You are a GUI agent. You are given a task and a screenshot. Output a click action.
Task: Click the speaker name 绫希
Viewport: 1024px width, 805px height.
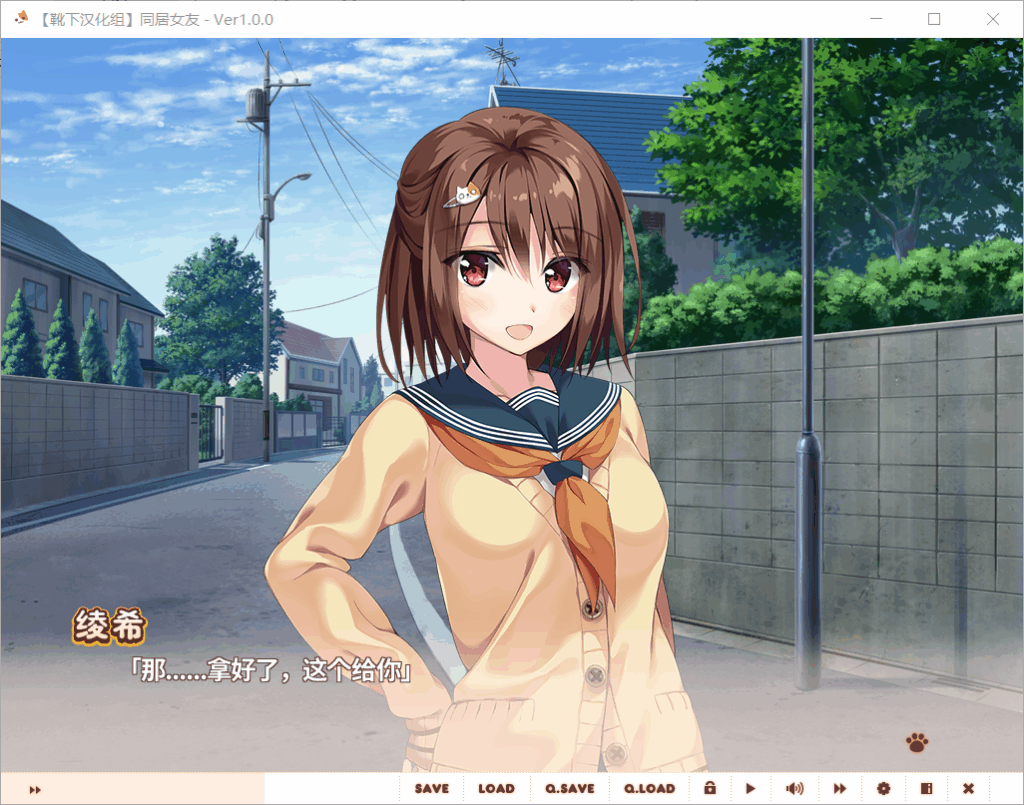click(109, 626)
